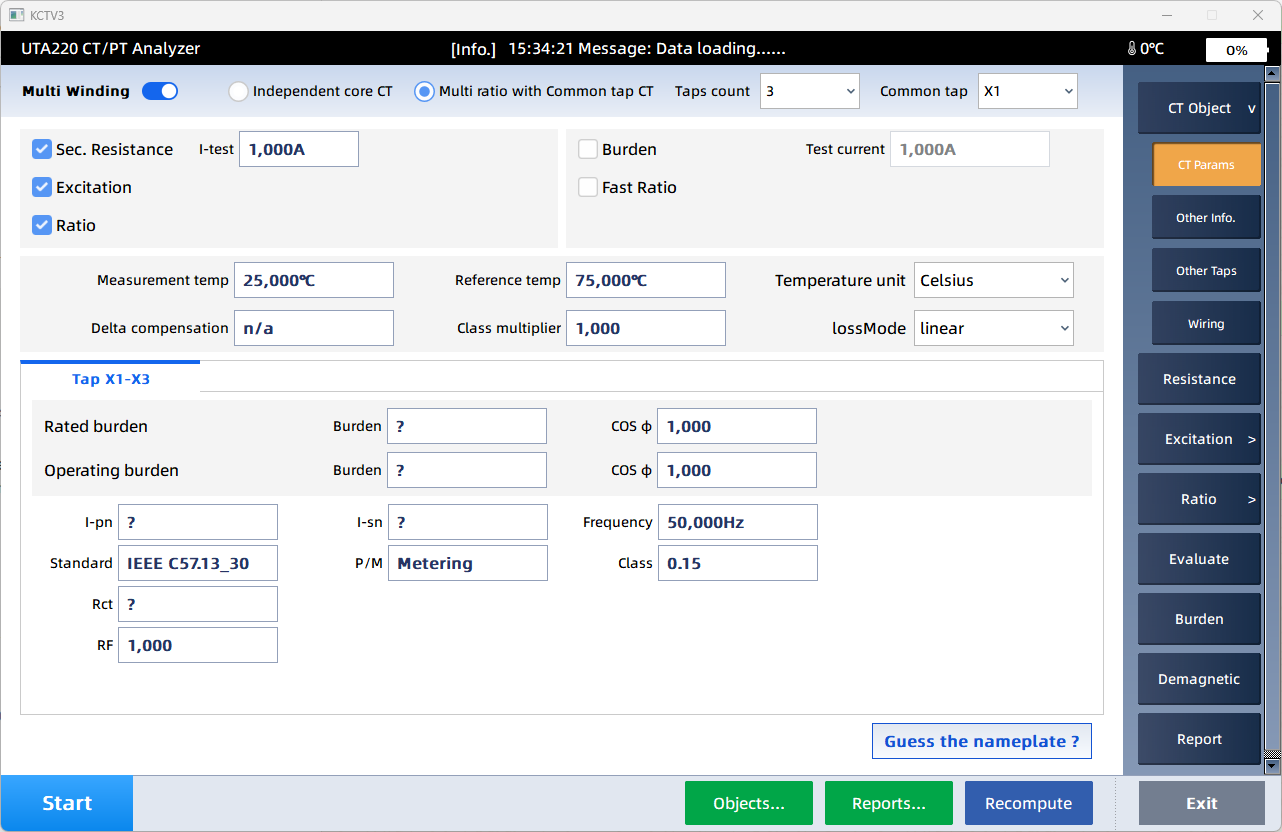The width and height of the screenshot is (1282, 832).
Task: Click the RF input field
Action: pos(198,645)
